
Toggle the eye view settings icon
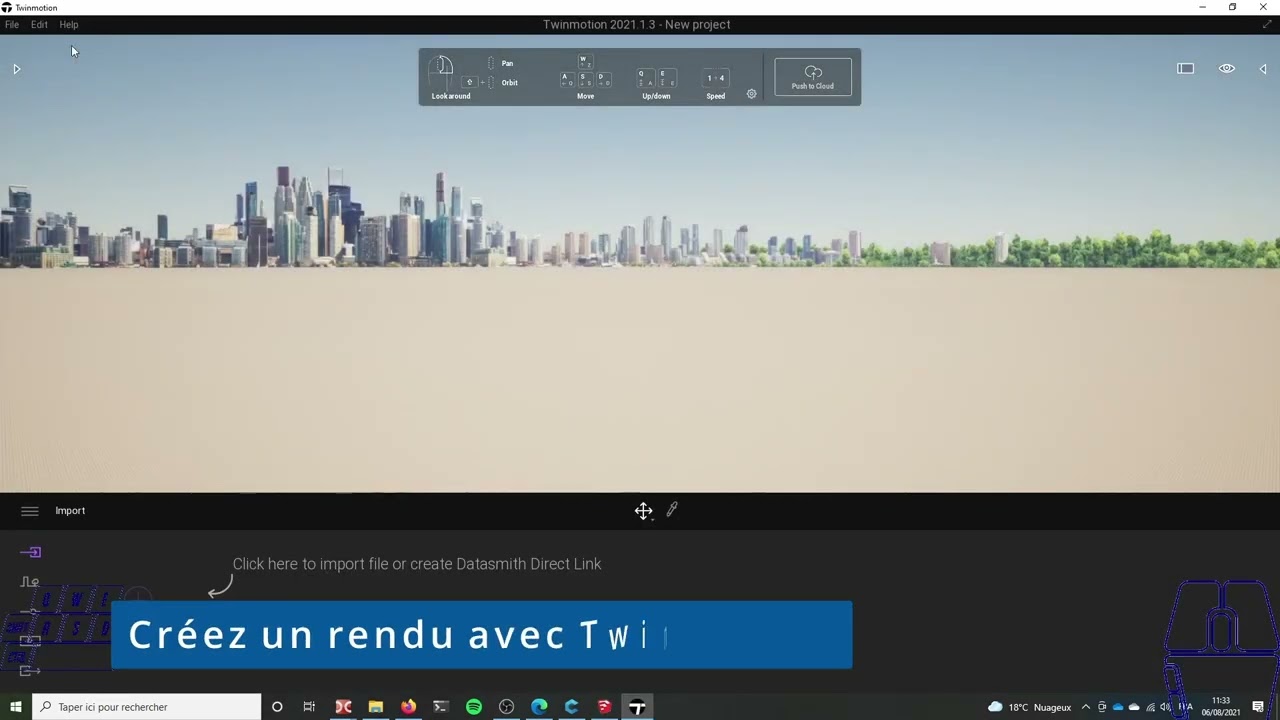coord(1227,69)
